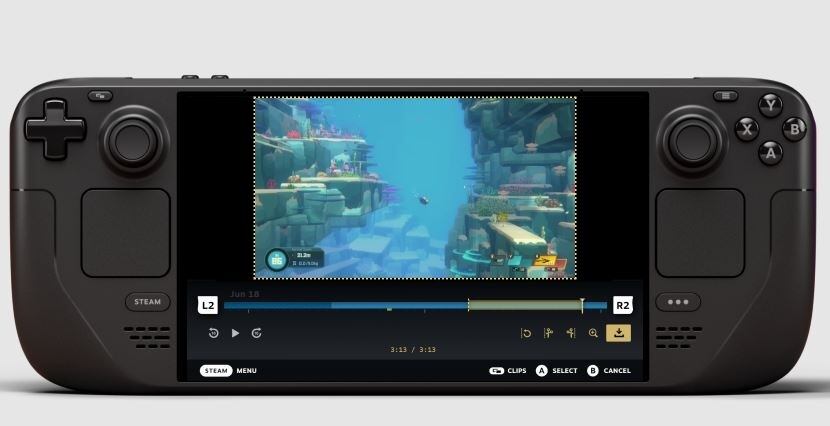Choose the A SELECT footer prompt

pyautogui.click(x=556, y=370)
